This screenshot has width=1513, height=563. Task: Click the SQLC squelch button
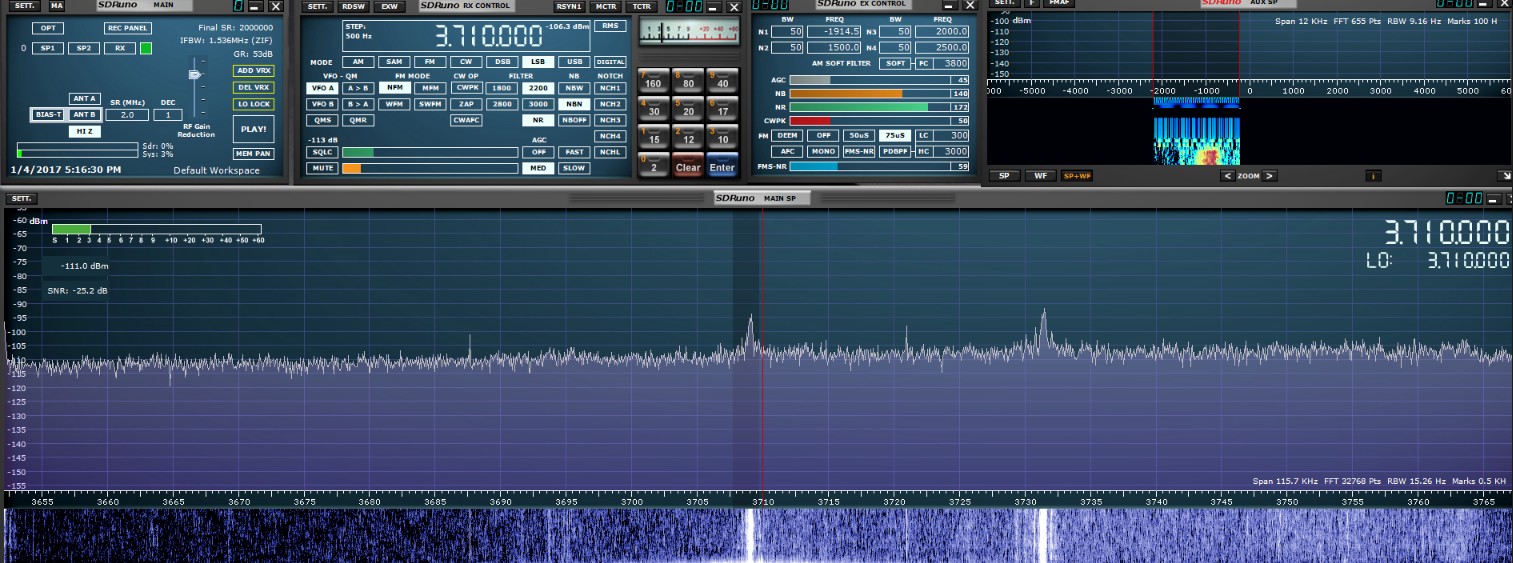322,152
